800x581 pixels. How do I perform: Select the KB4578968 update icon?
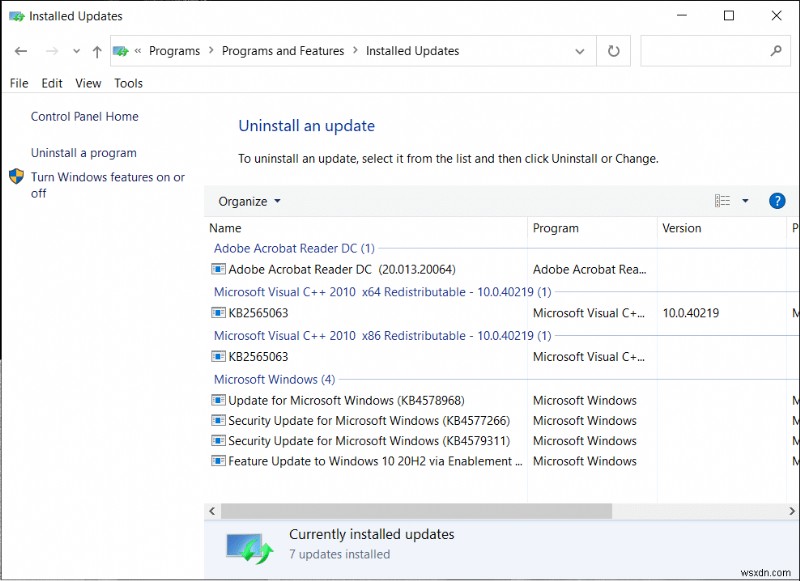coord(217,400)
